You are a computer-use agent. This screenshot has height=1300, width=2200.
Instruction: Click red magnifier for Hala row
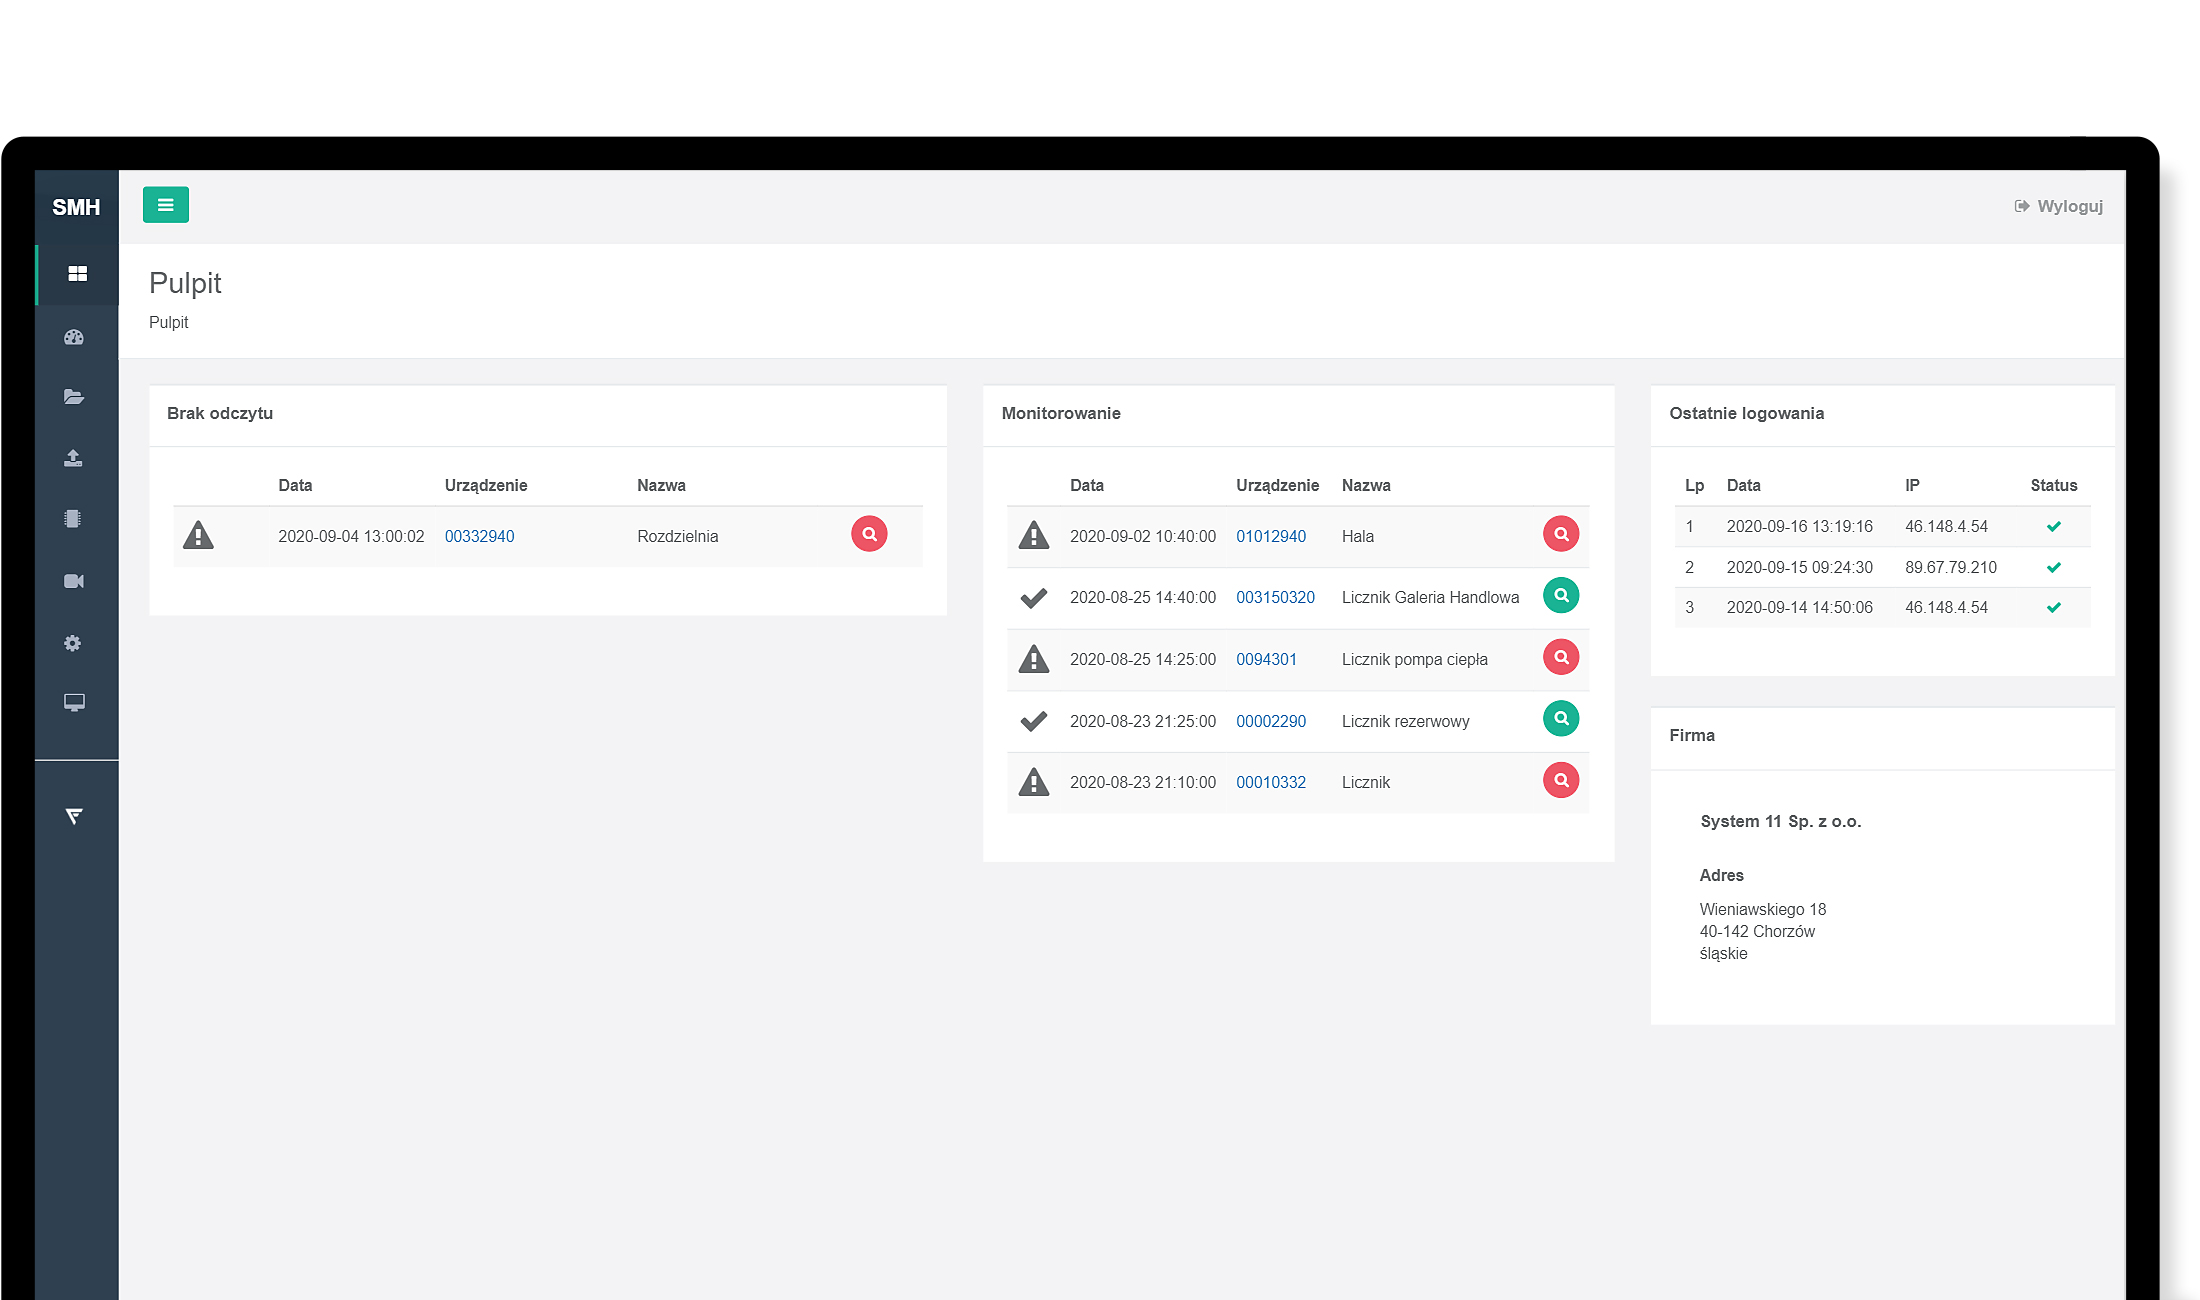point(1560,534)
